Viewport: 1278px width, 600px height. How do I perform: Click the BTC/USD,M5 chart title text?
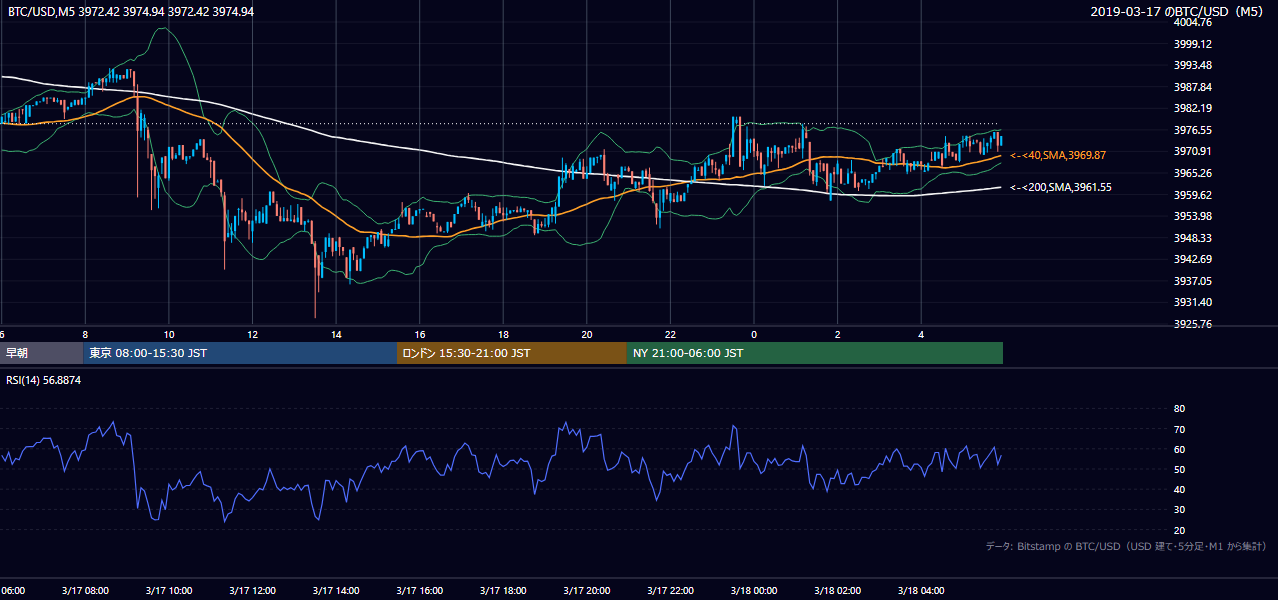click(130, 12)
